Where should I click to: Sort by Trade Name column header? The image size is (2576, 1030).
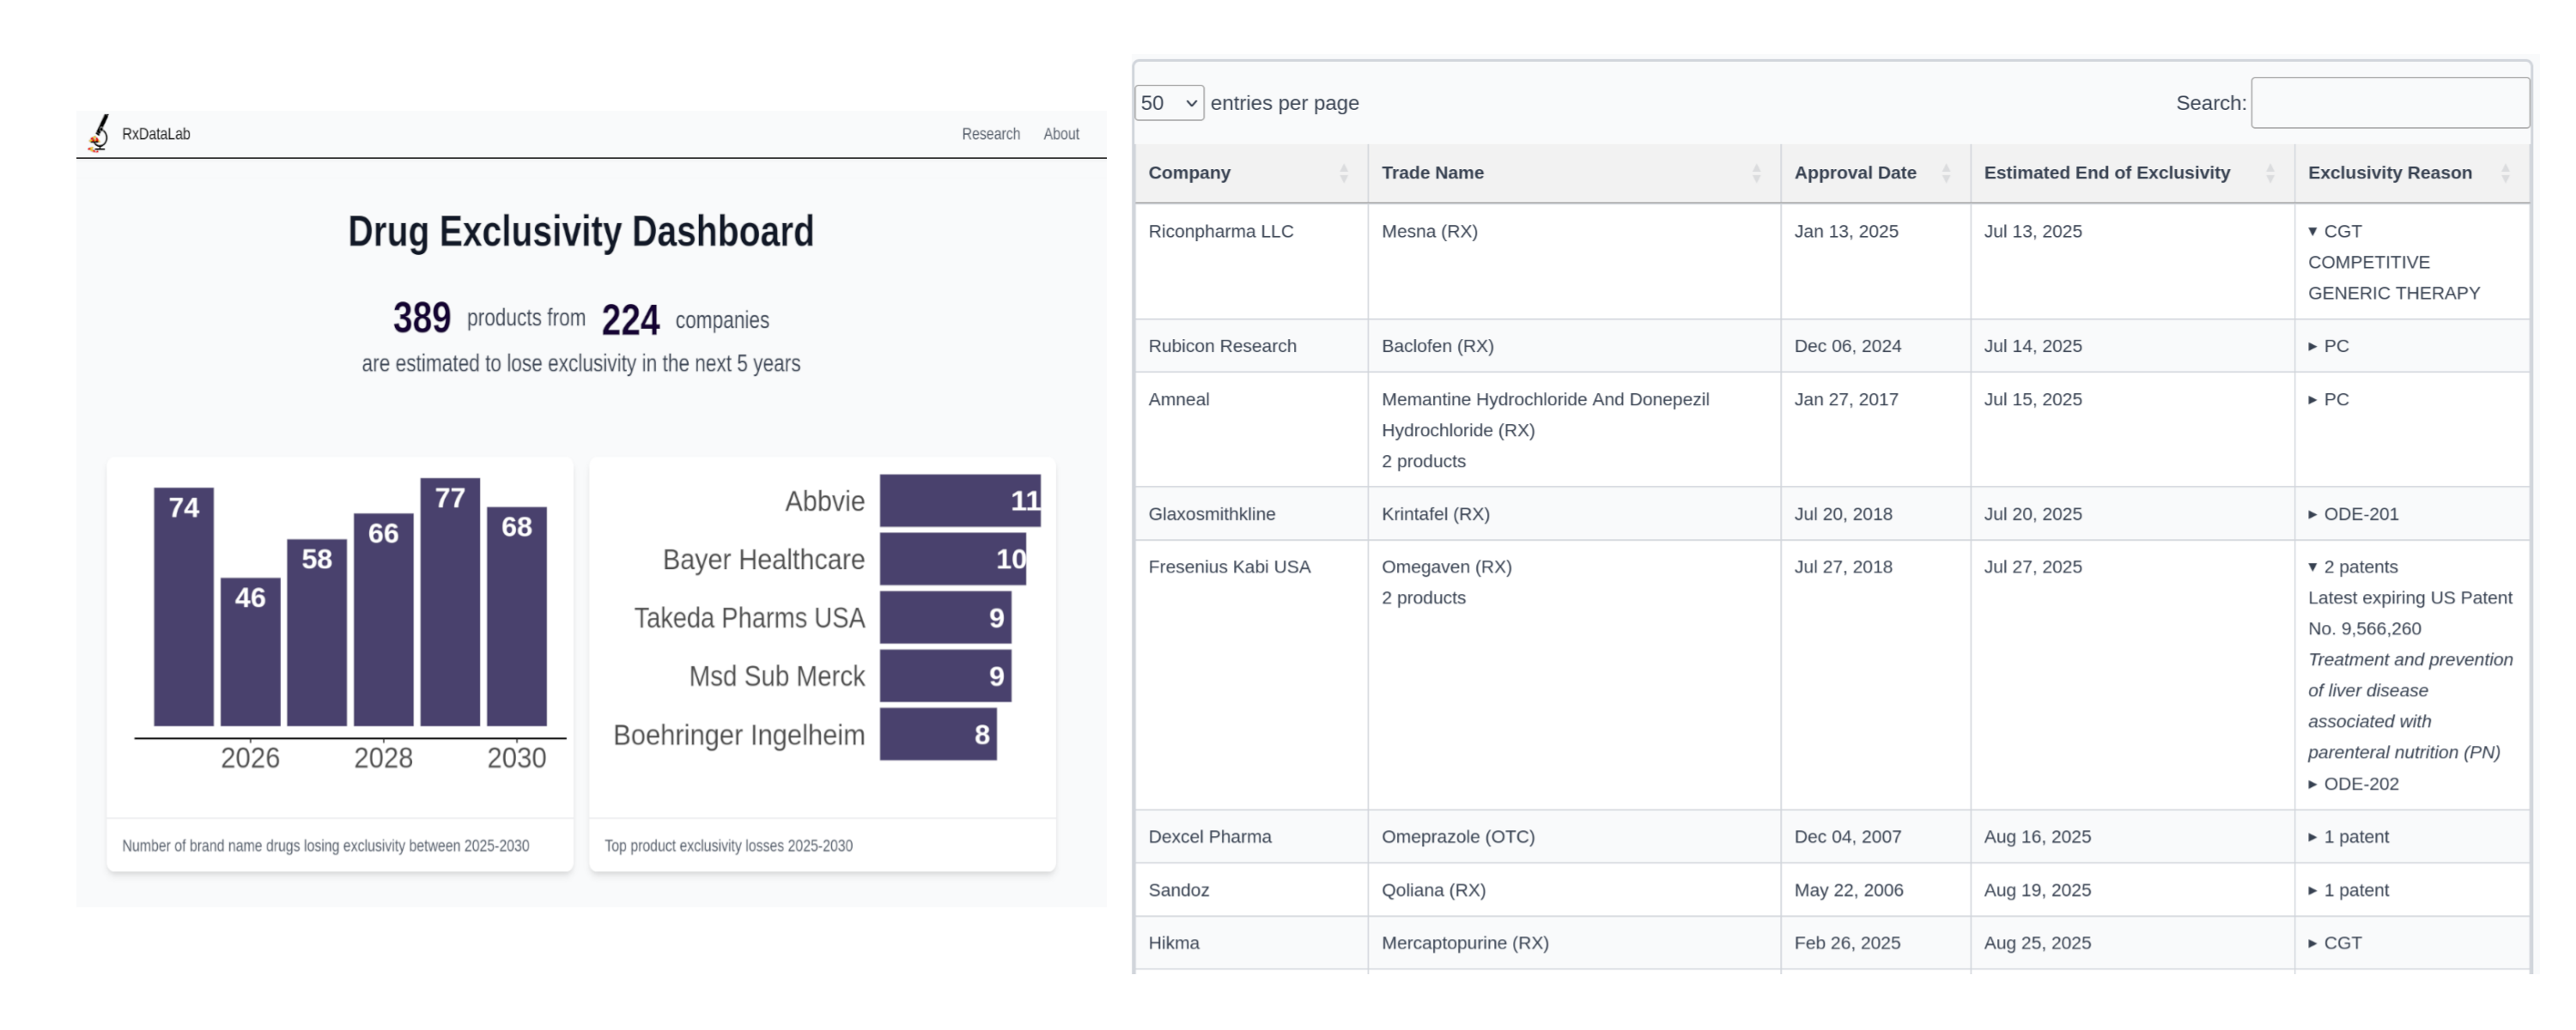(1573, 173)
